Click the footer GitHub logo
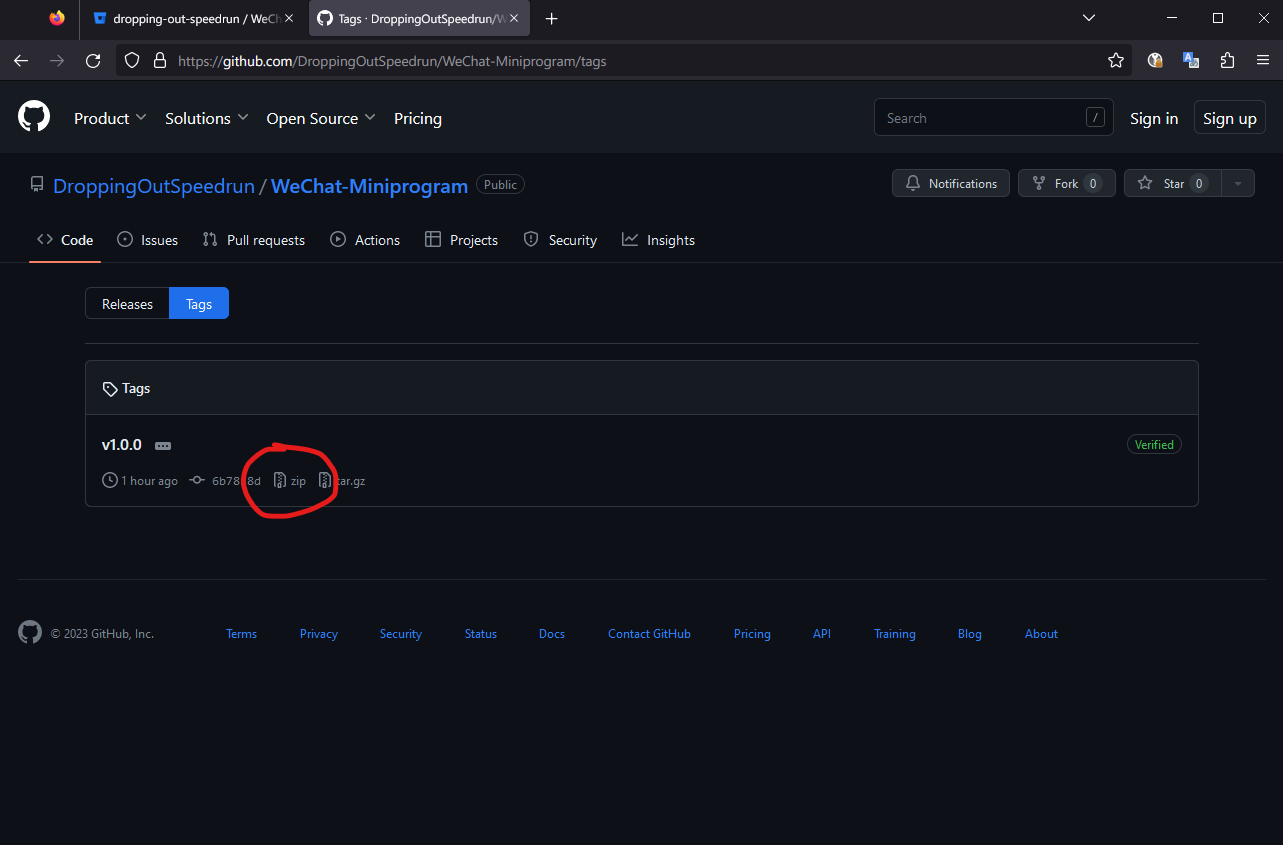This screenshot has width=1283, height=845. [30, 632]
